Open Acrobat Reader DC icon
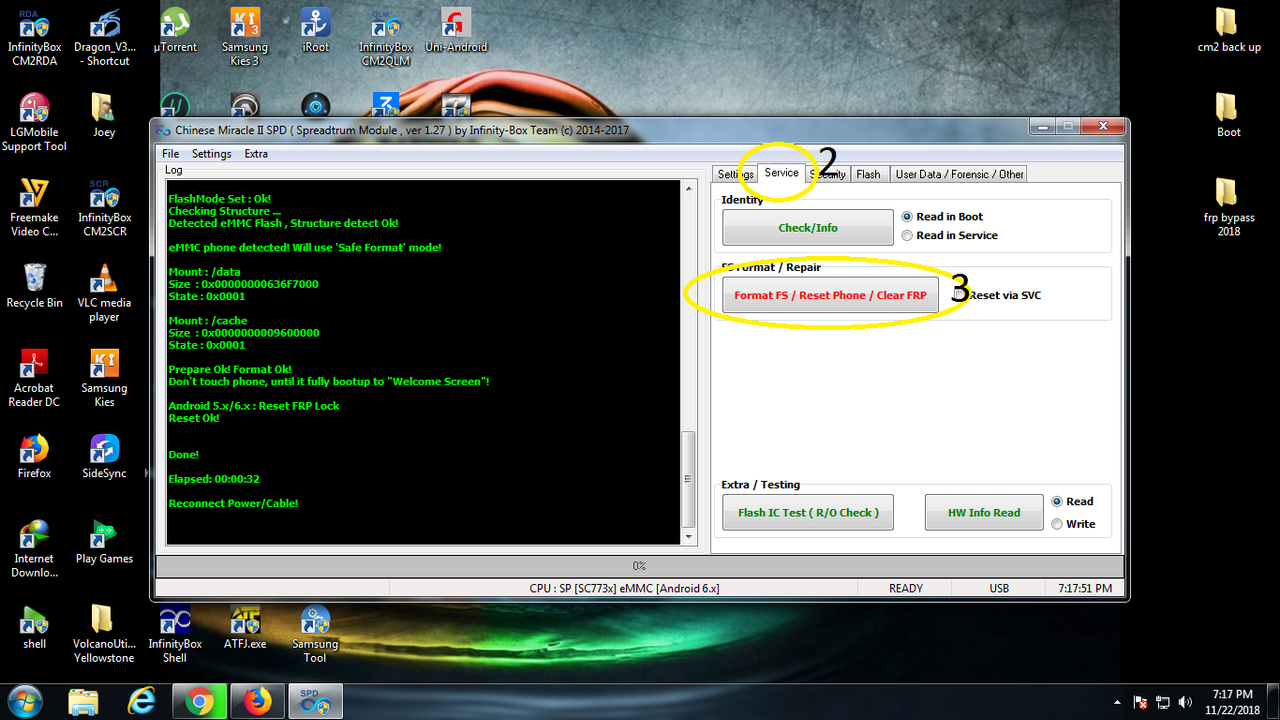This screenshot has width=1280, height=720. click(x=34, y=378)
